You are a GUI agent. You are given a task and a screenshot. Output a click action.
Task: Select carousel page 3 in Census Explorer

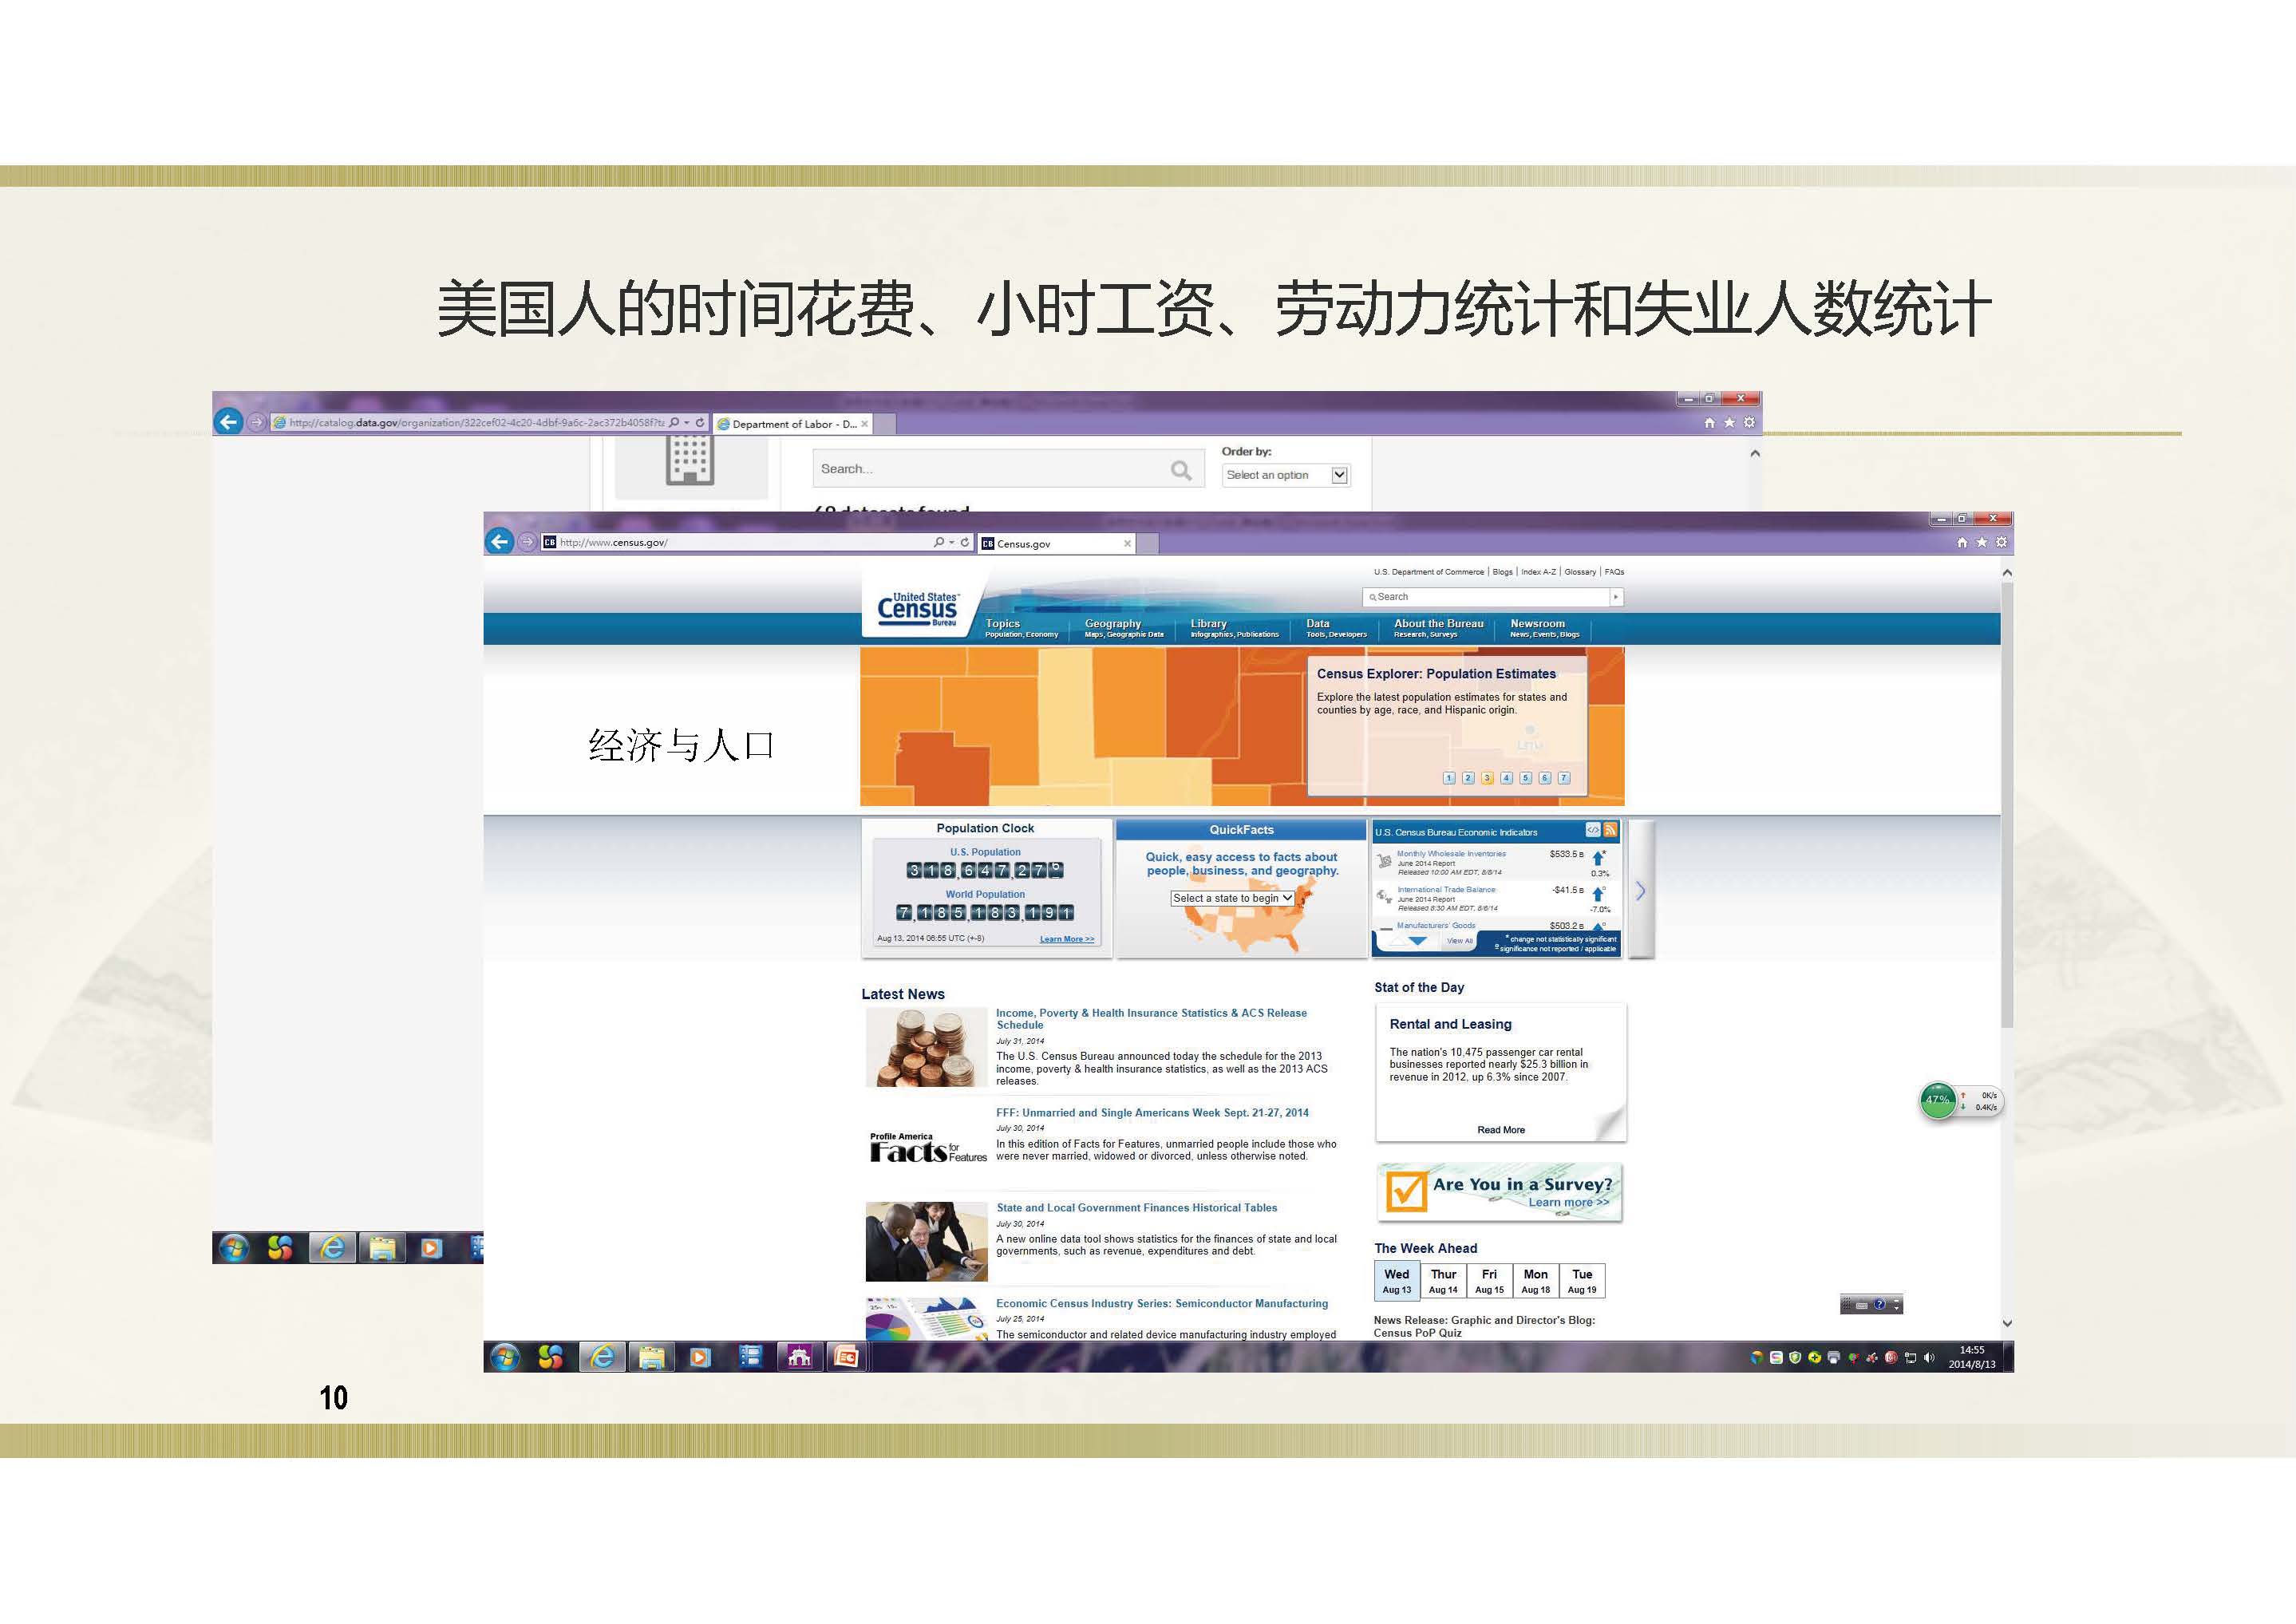point(1487,777)
